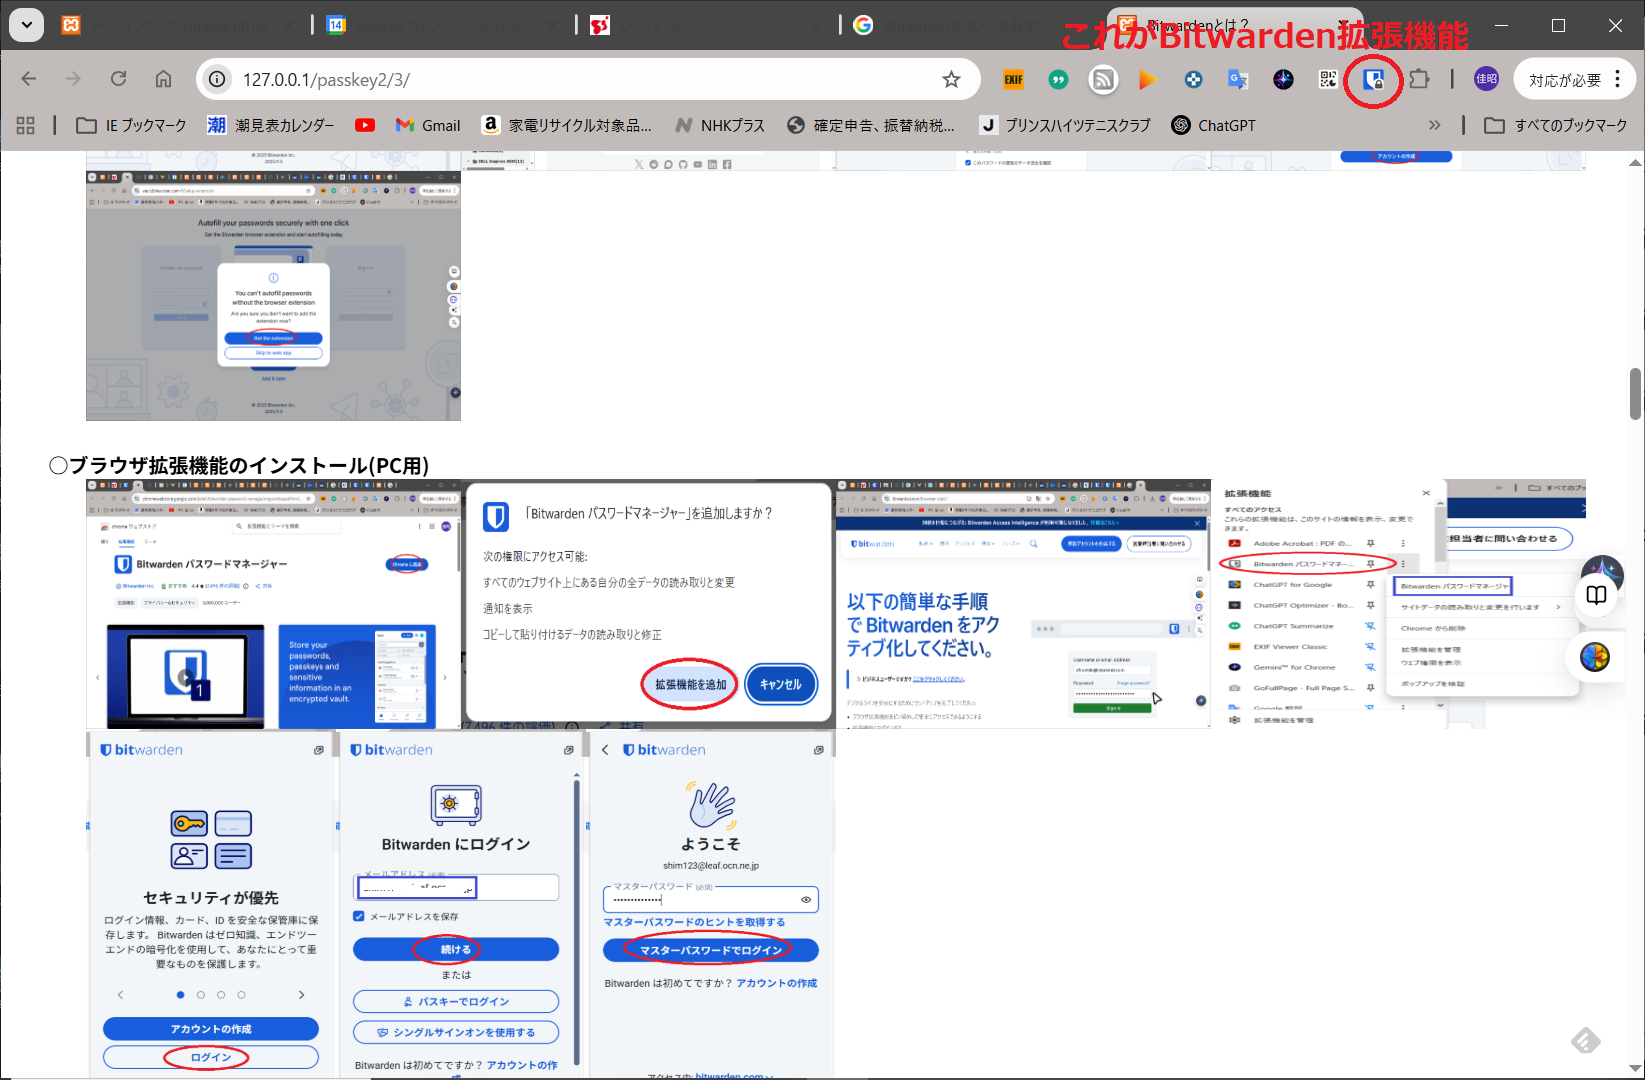This screenshot has height=1080, width=1645.
Task: Show hidden bookmarks with the overflow chevron
Action: (x=1434, y=125)
